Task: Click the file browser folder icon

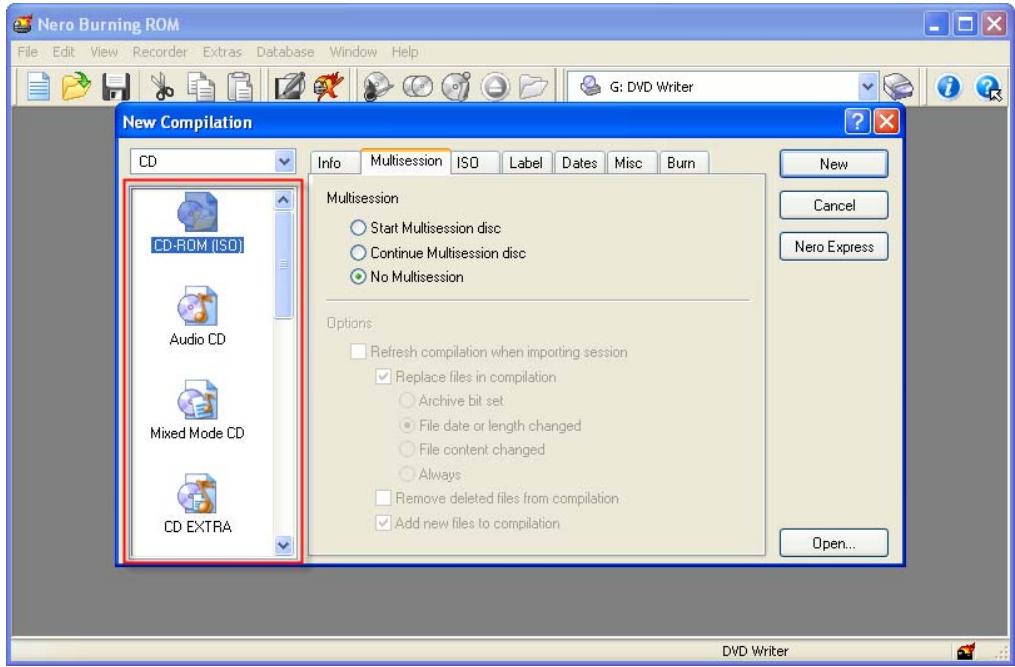Action: pos(533,87)
